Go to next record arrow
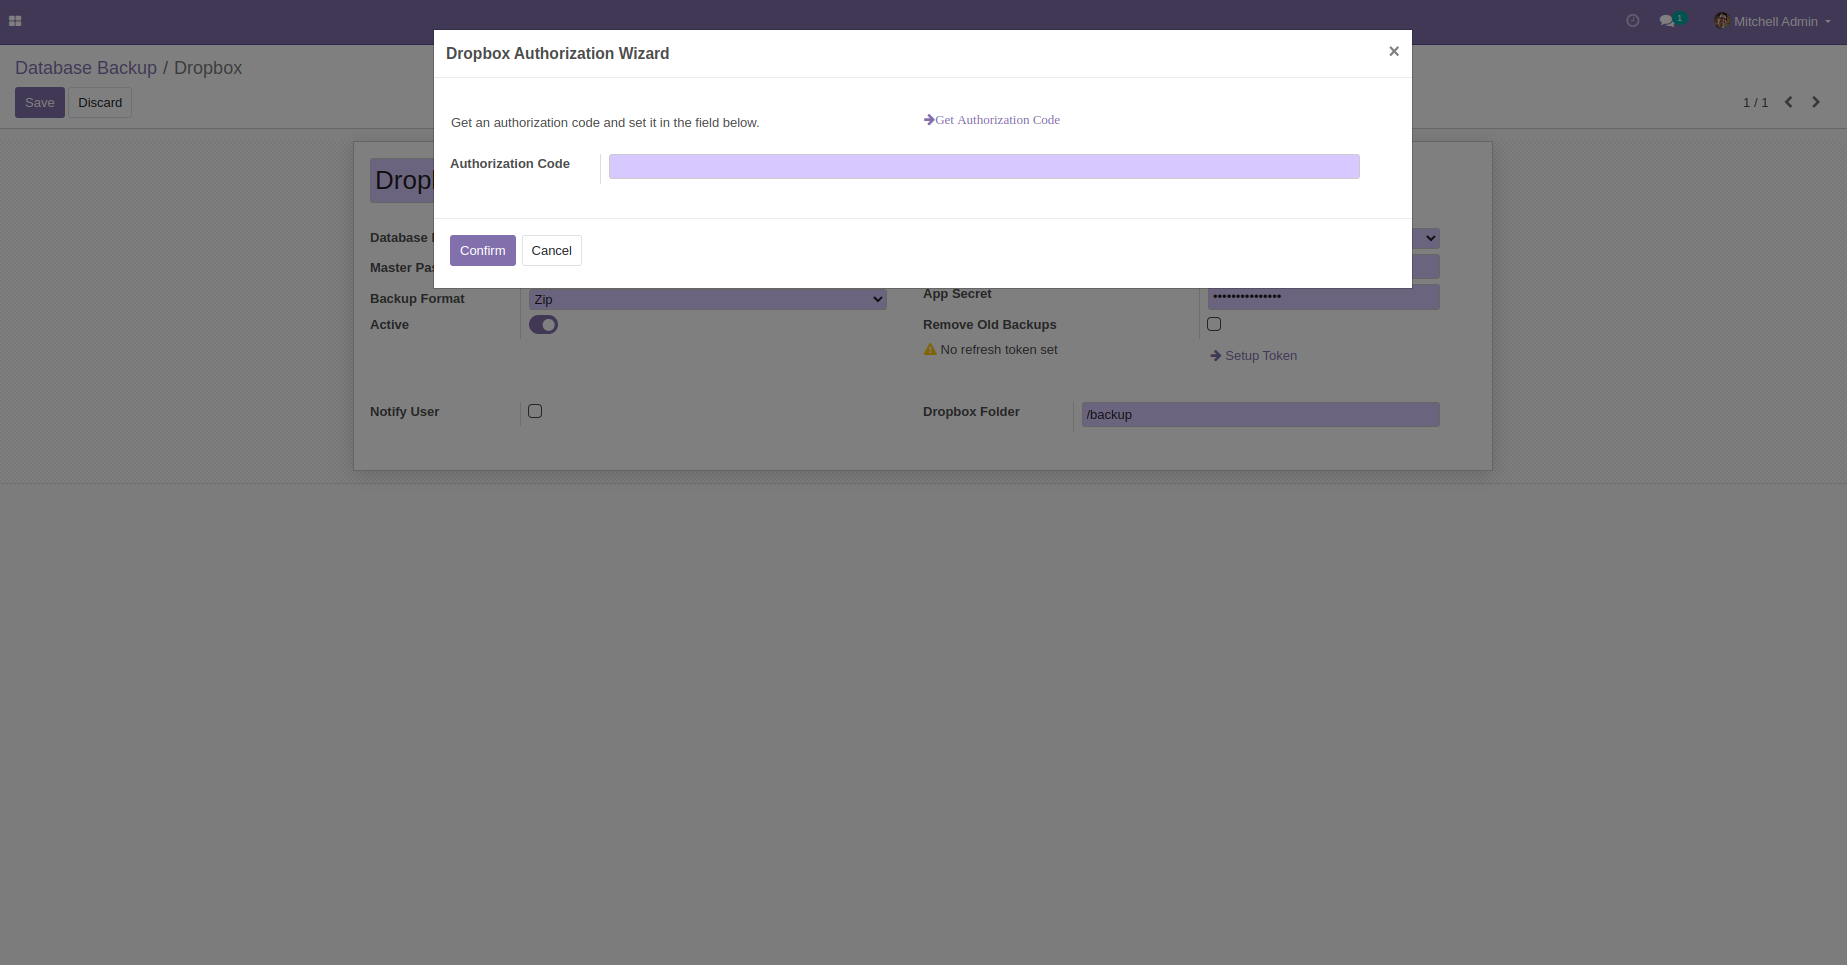The width and height of the screenshot is (1847, 965). point(1816,102)
